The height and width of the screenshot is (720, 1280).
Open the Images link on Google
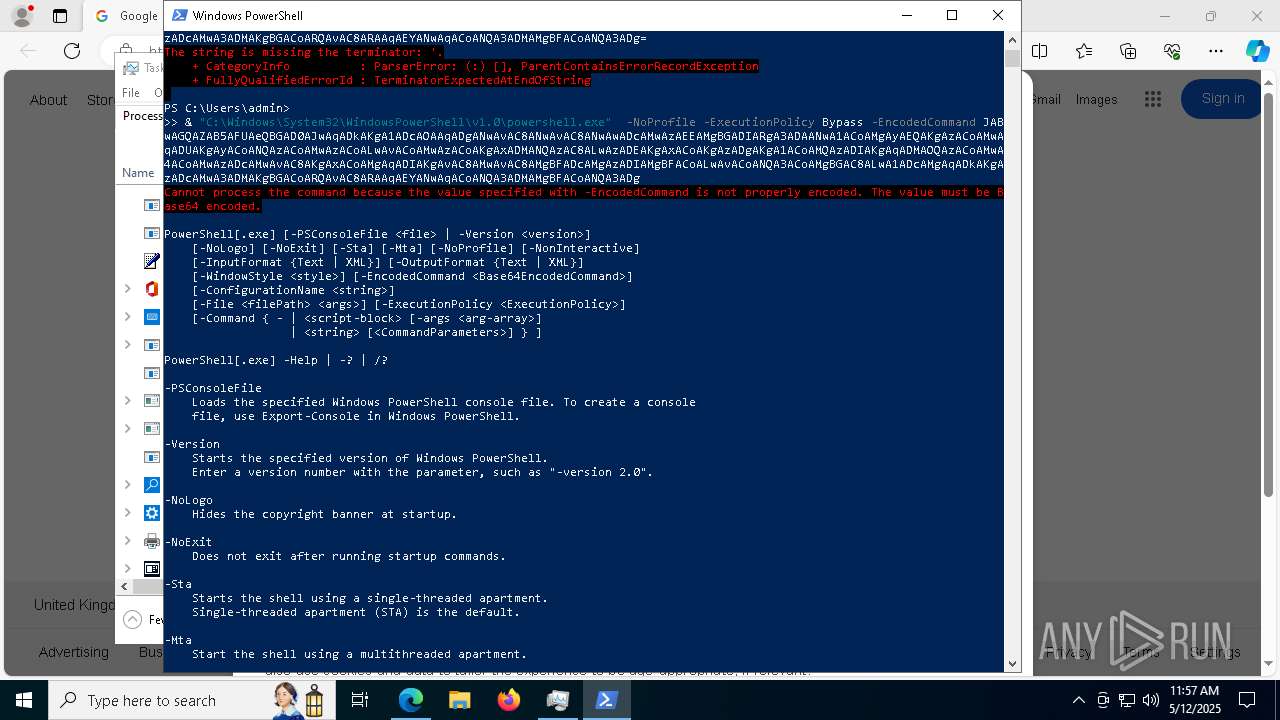pos(1096,99)
